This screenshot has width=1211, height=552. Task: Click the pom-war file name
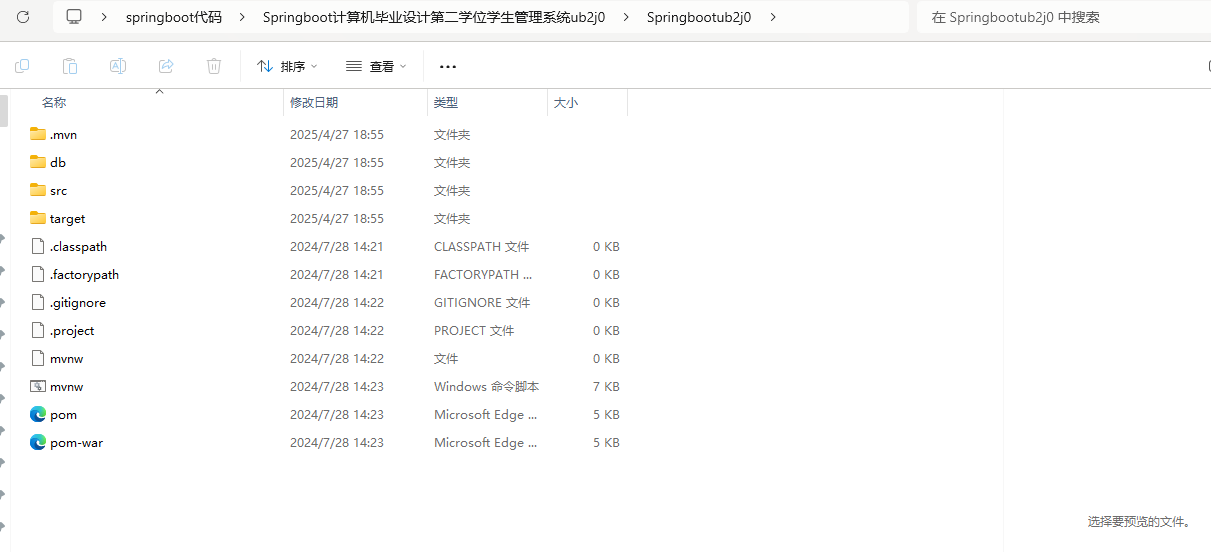76,442
